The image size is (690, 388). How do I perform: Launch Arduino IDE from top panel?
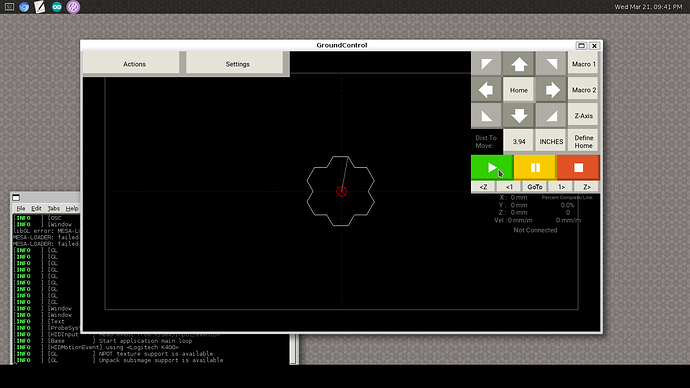coord(57,7)
